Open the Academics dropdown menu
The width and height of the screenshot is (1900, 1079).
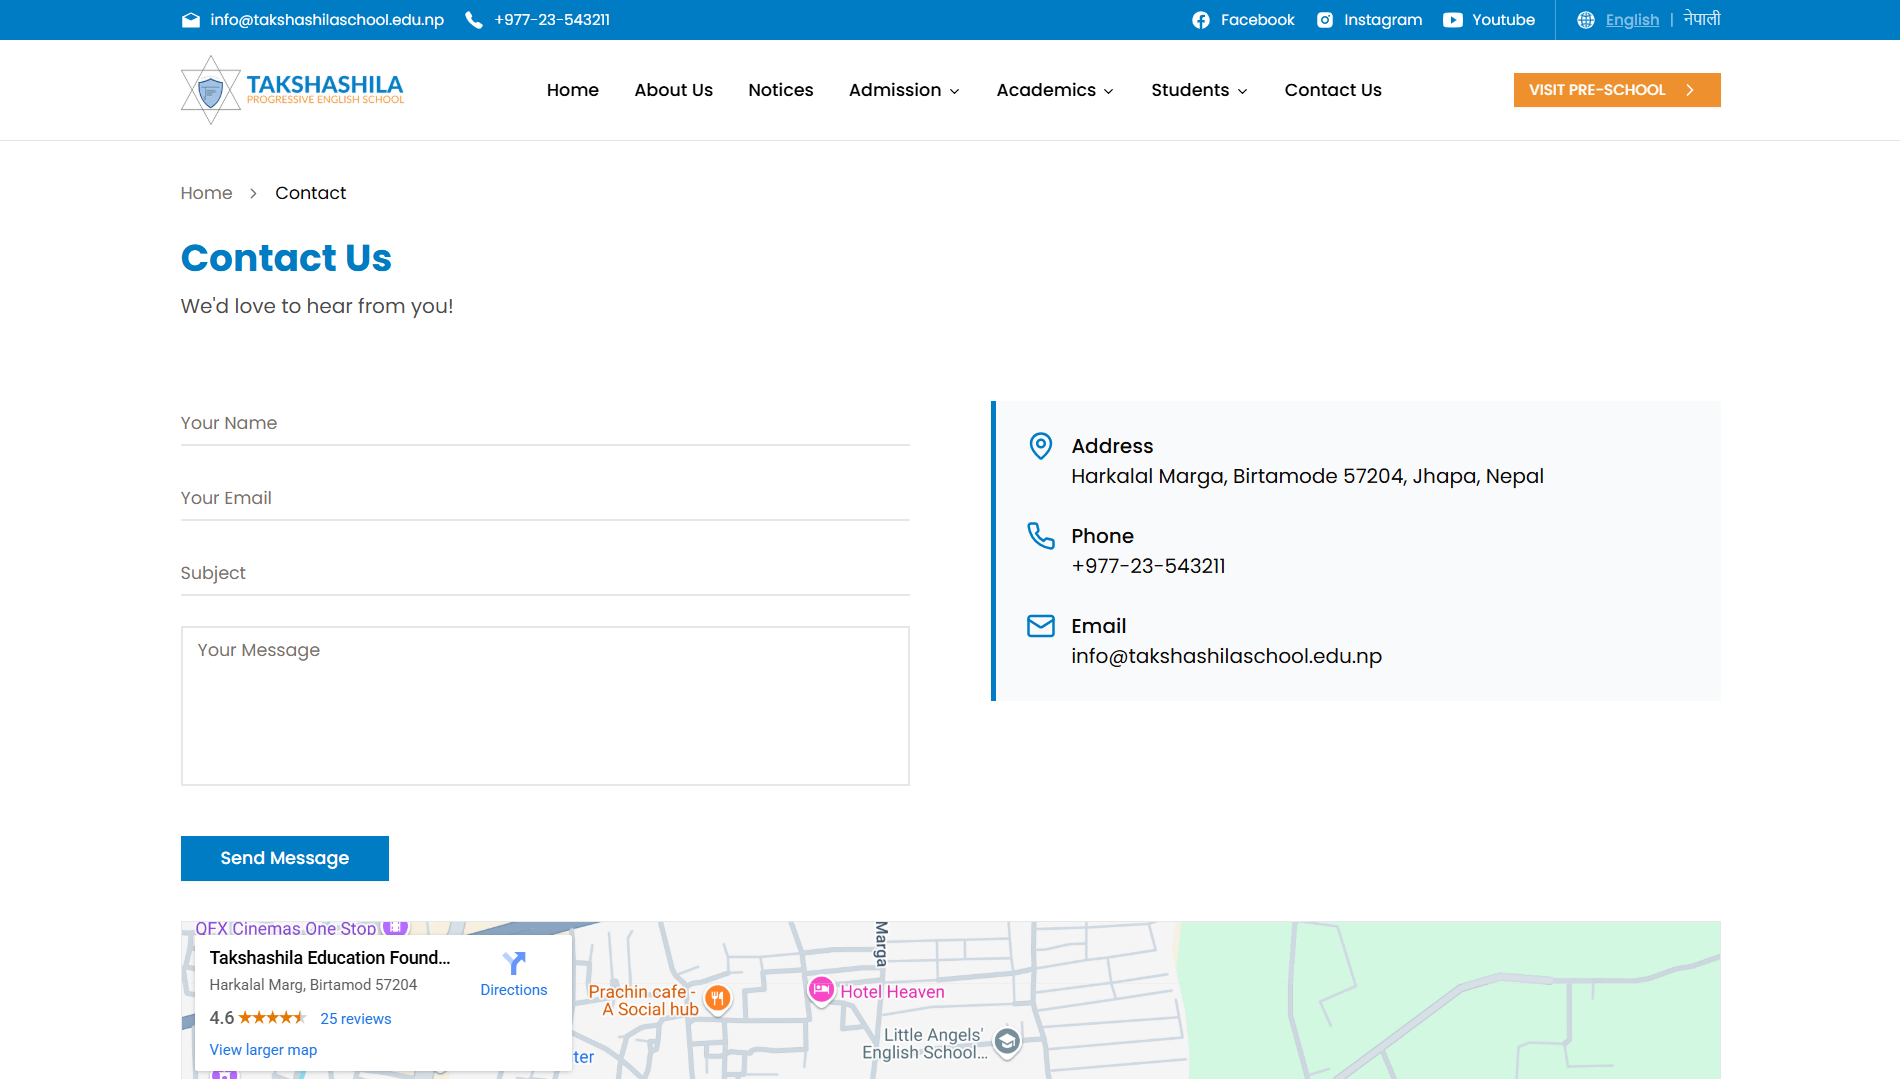[x=1055, y=90]
